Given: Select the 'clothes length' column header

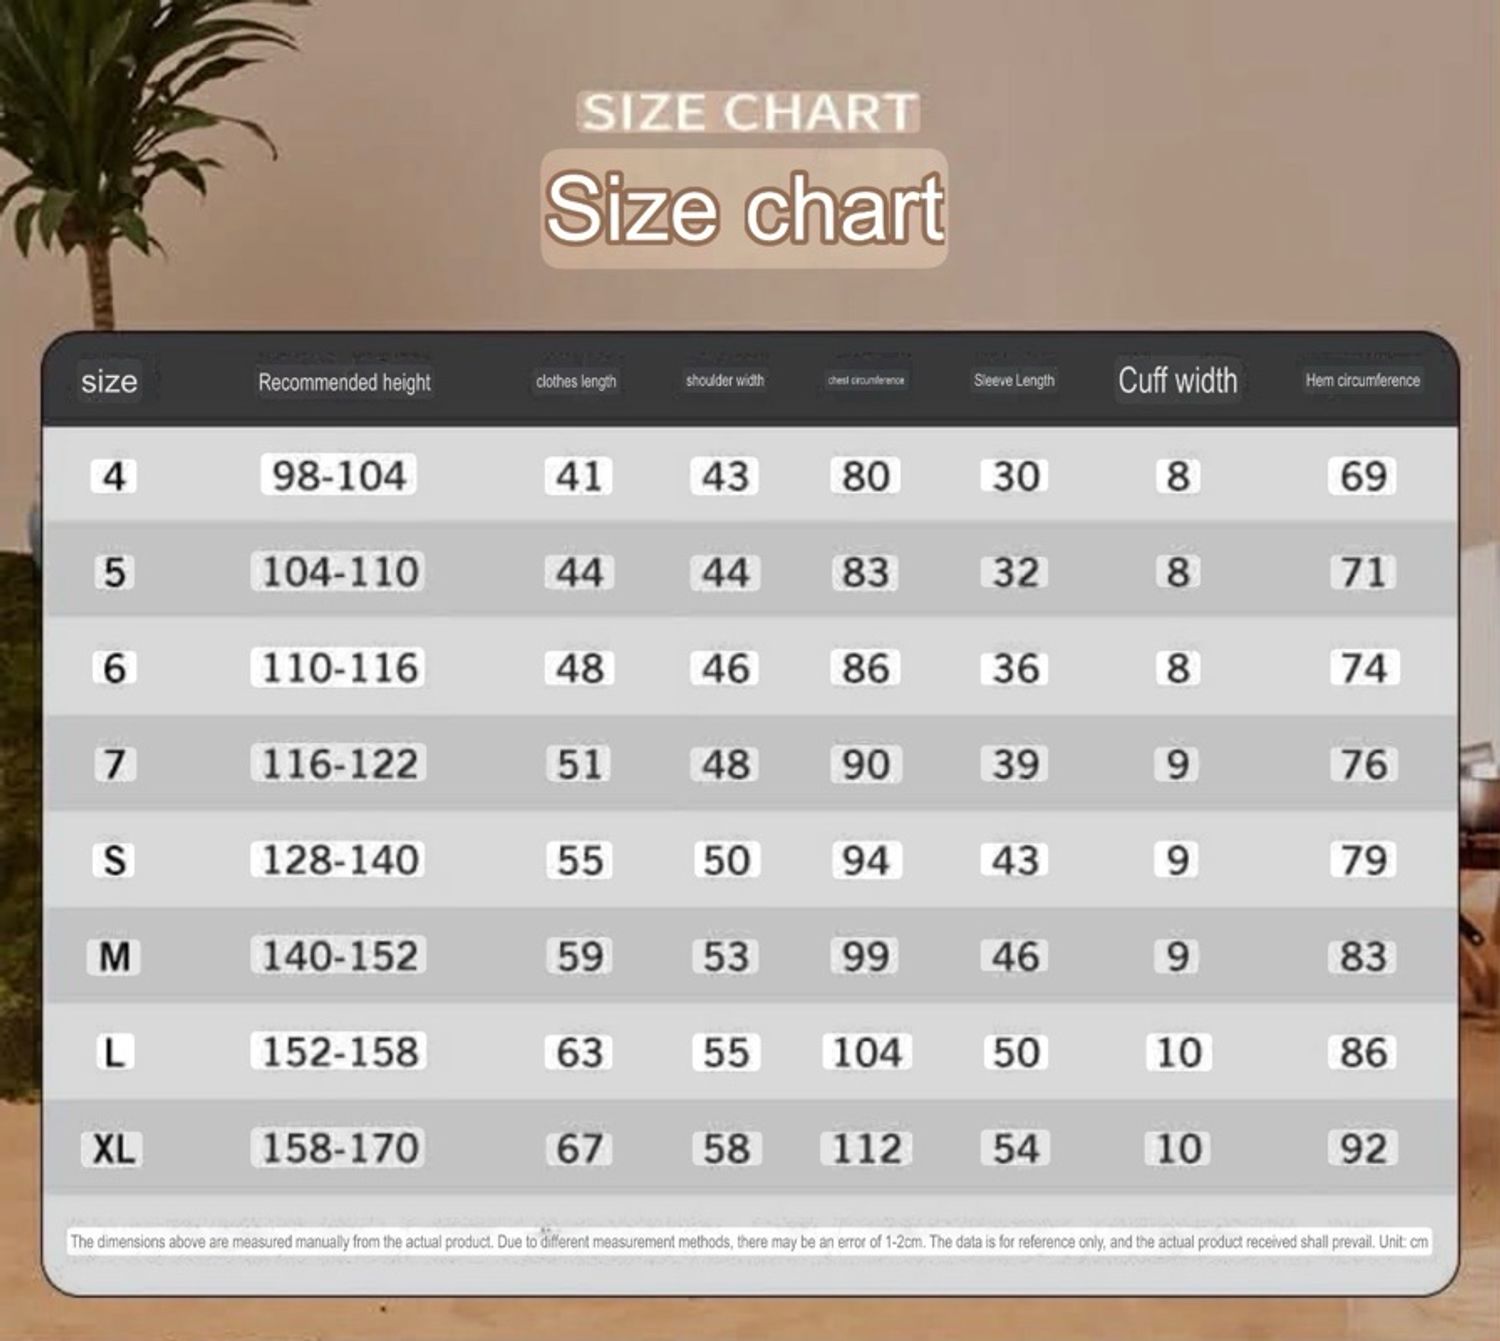Looking at the screenshot, I should (x=576, y=381).
